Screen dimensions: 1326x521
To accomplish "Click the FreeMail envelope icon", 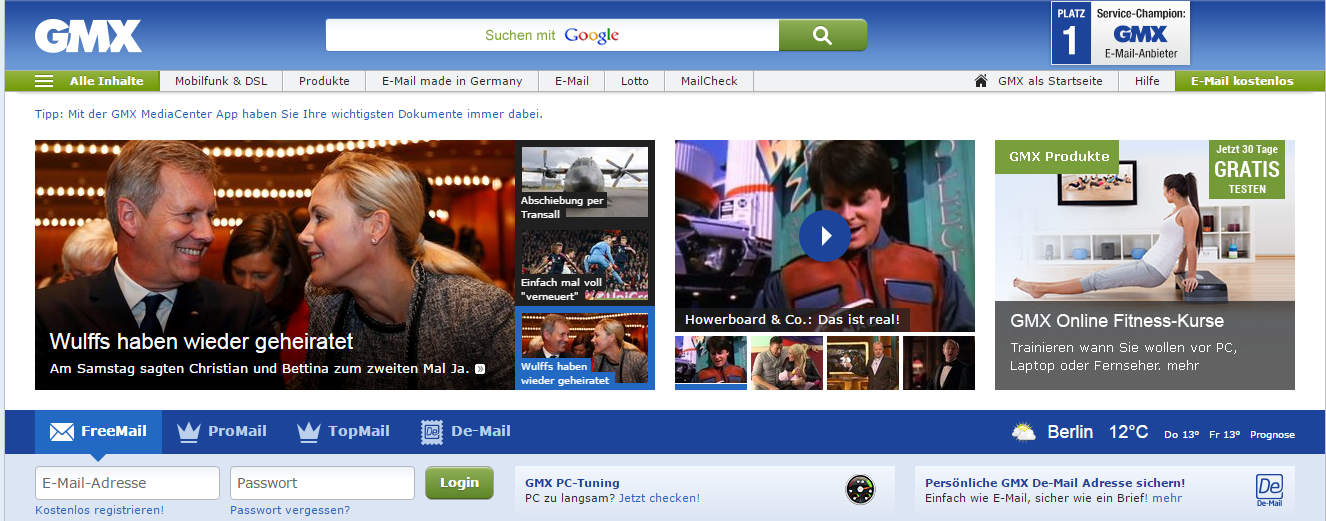I will click(x=62, y=432).
